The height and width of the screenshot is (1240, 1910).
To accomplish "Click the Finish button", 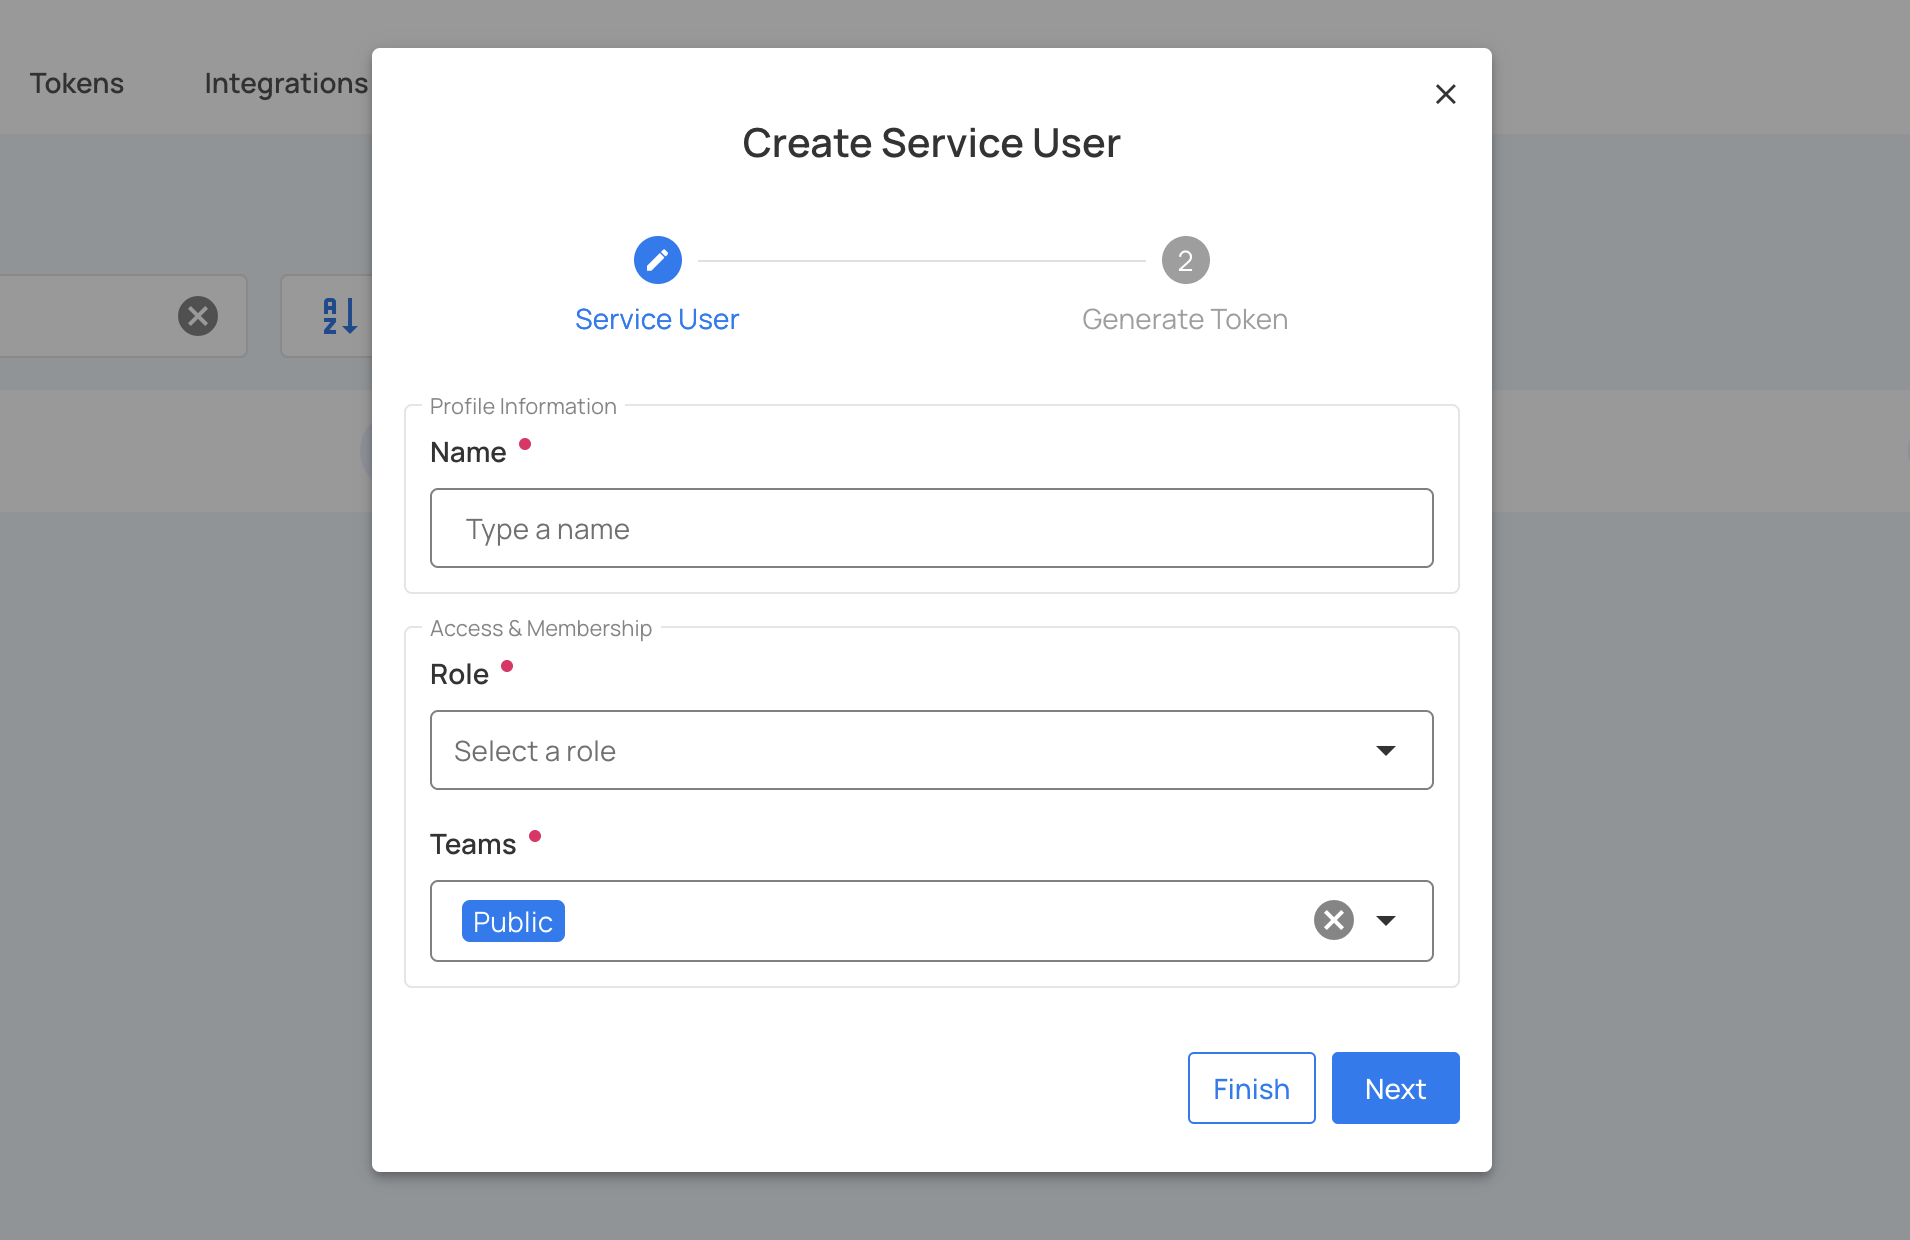I will point(1250,1088).
